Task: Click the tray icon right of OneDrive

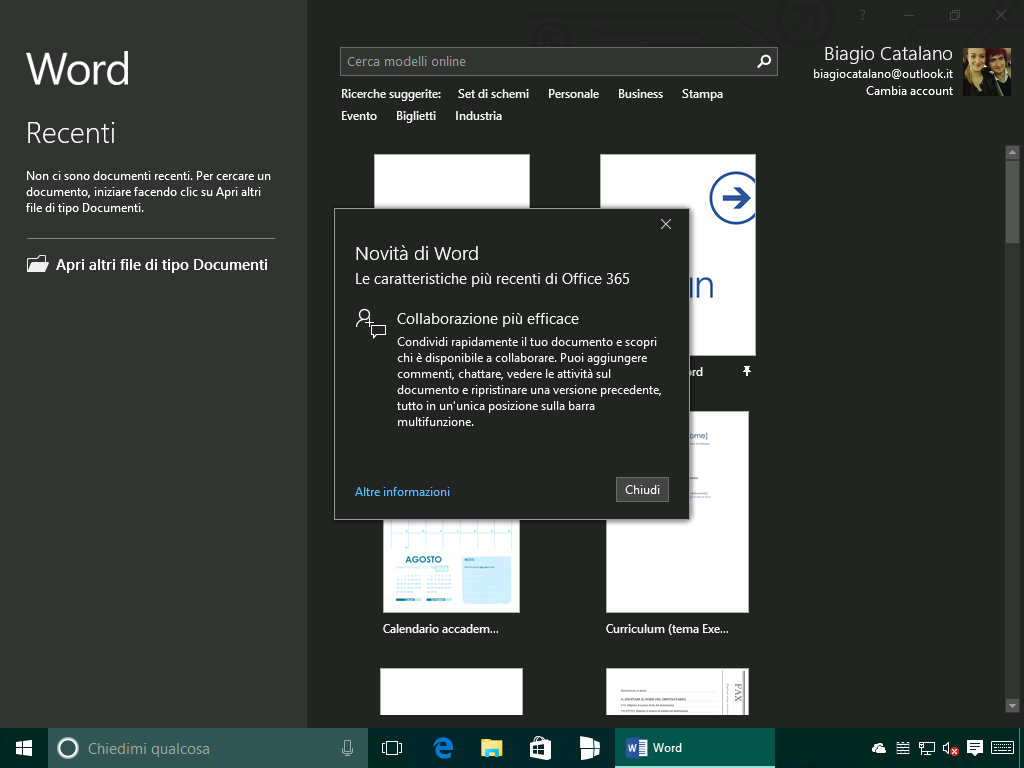Action: [x=903, y=748]
